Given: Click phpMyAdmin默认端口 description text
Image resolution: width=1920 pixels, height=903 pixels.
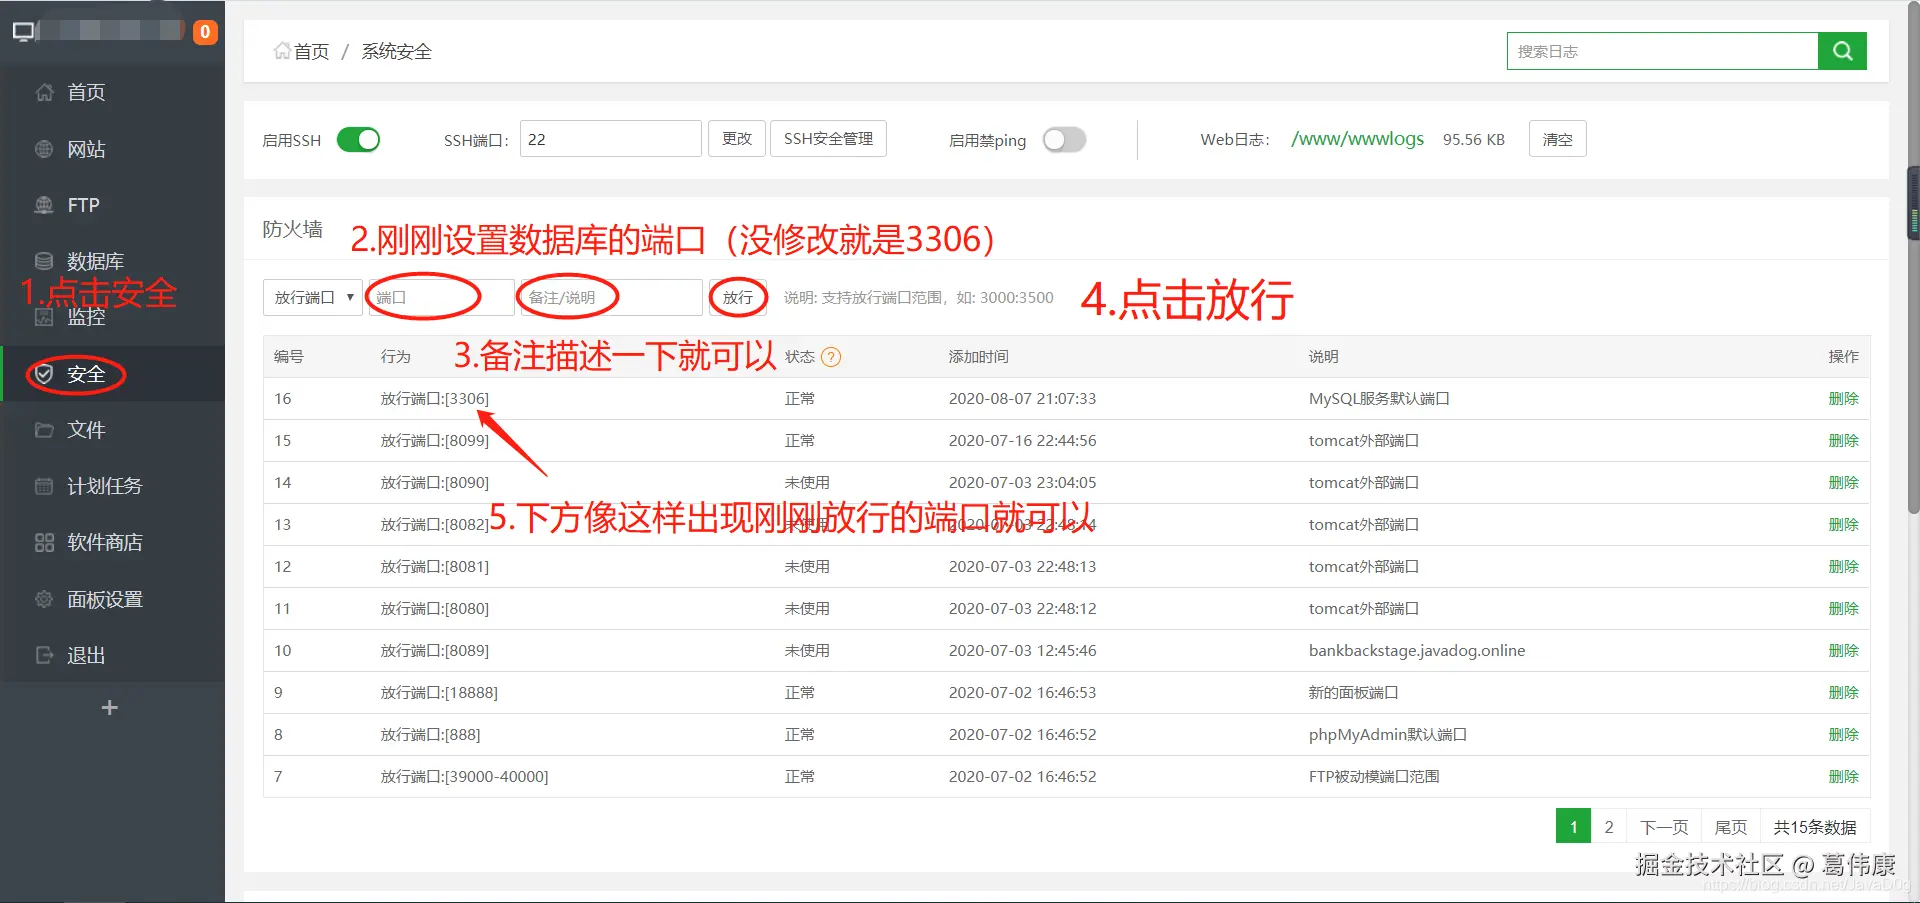Looking at the screenshot, I should pos(1388,734).
